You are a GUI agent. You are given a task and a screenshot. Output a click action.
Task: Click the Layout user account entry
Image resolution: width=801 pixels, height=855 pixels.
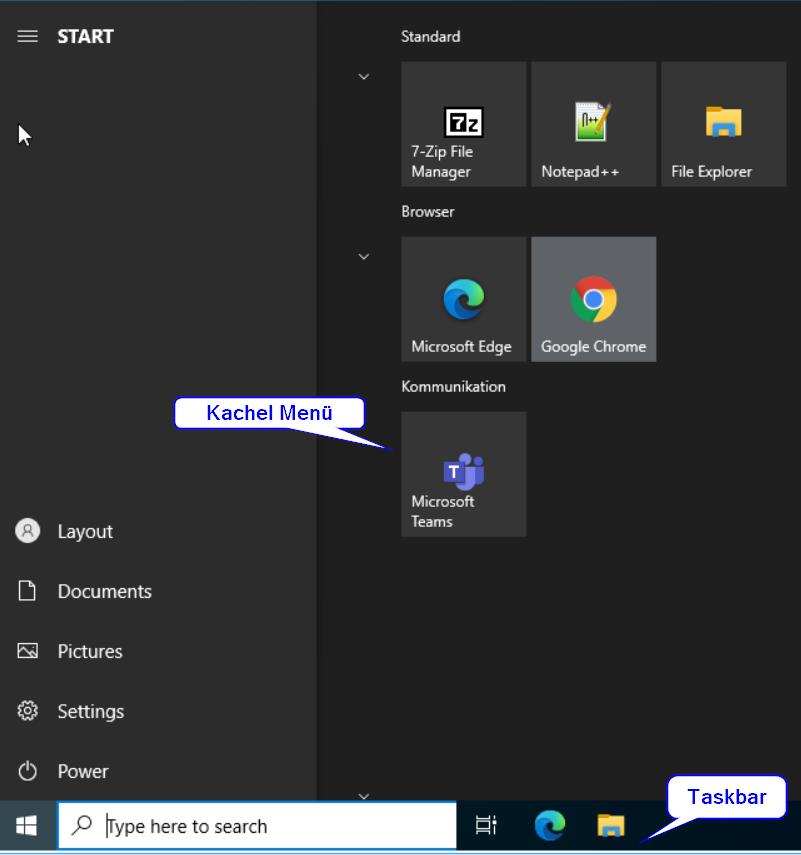pos(158,531)
